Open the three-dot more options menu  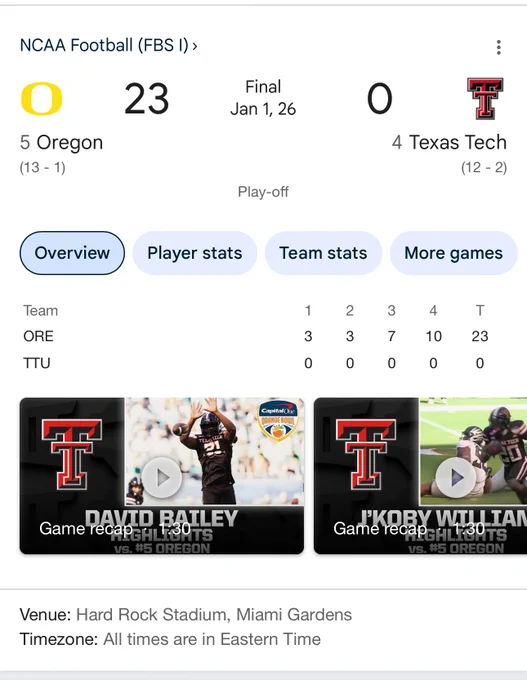click(x=499, y=47)
